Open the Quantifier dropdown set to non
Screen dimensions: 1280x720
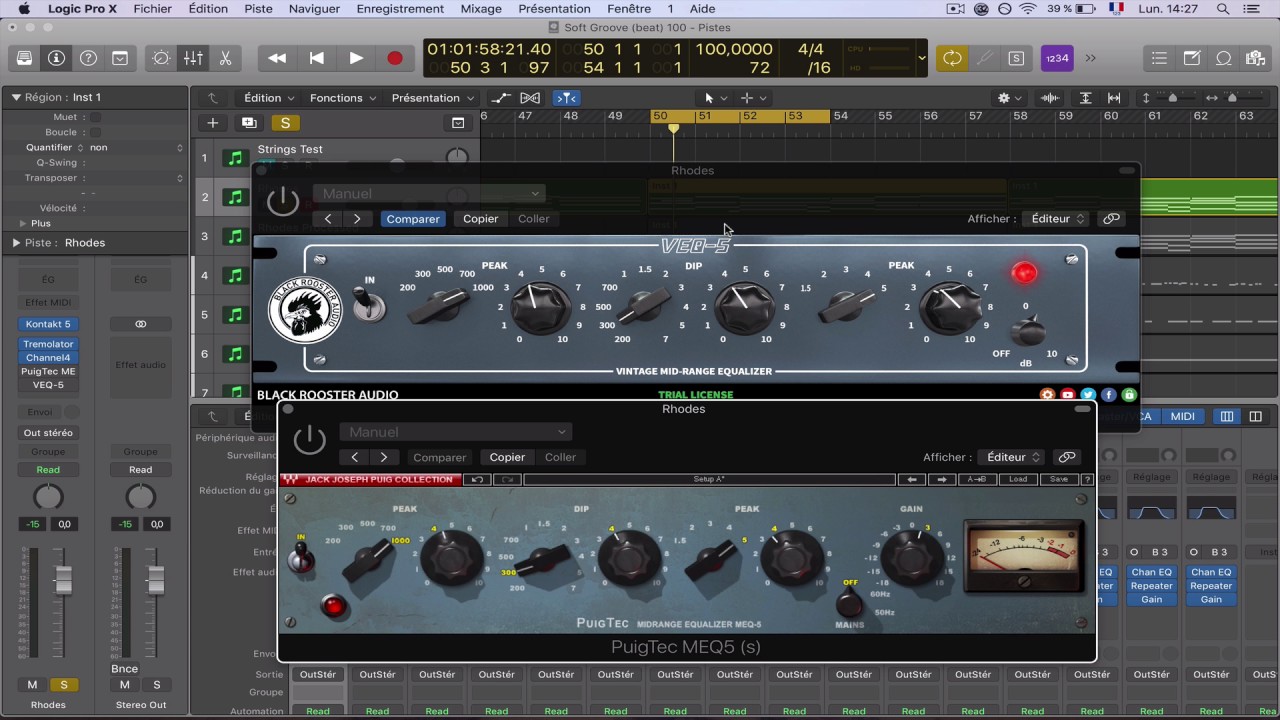point(135,147)
